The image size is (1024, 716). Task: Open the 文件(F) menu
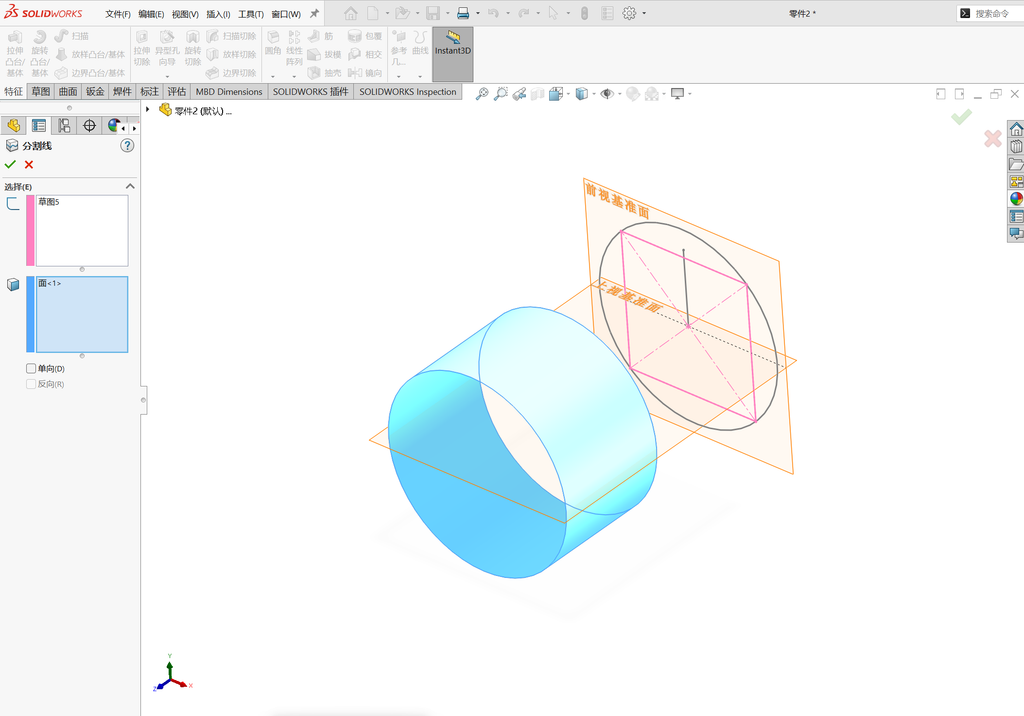tap(118, 14)
